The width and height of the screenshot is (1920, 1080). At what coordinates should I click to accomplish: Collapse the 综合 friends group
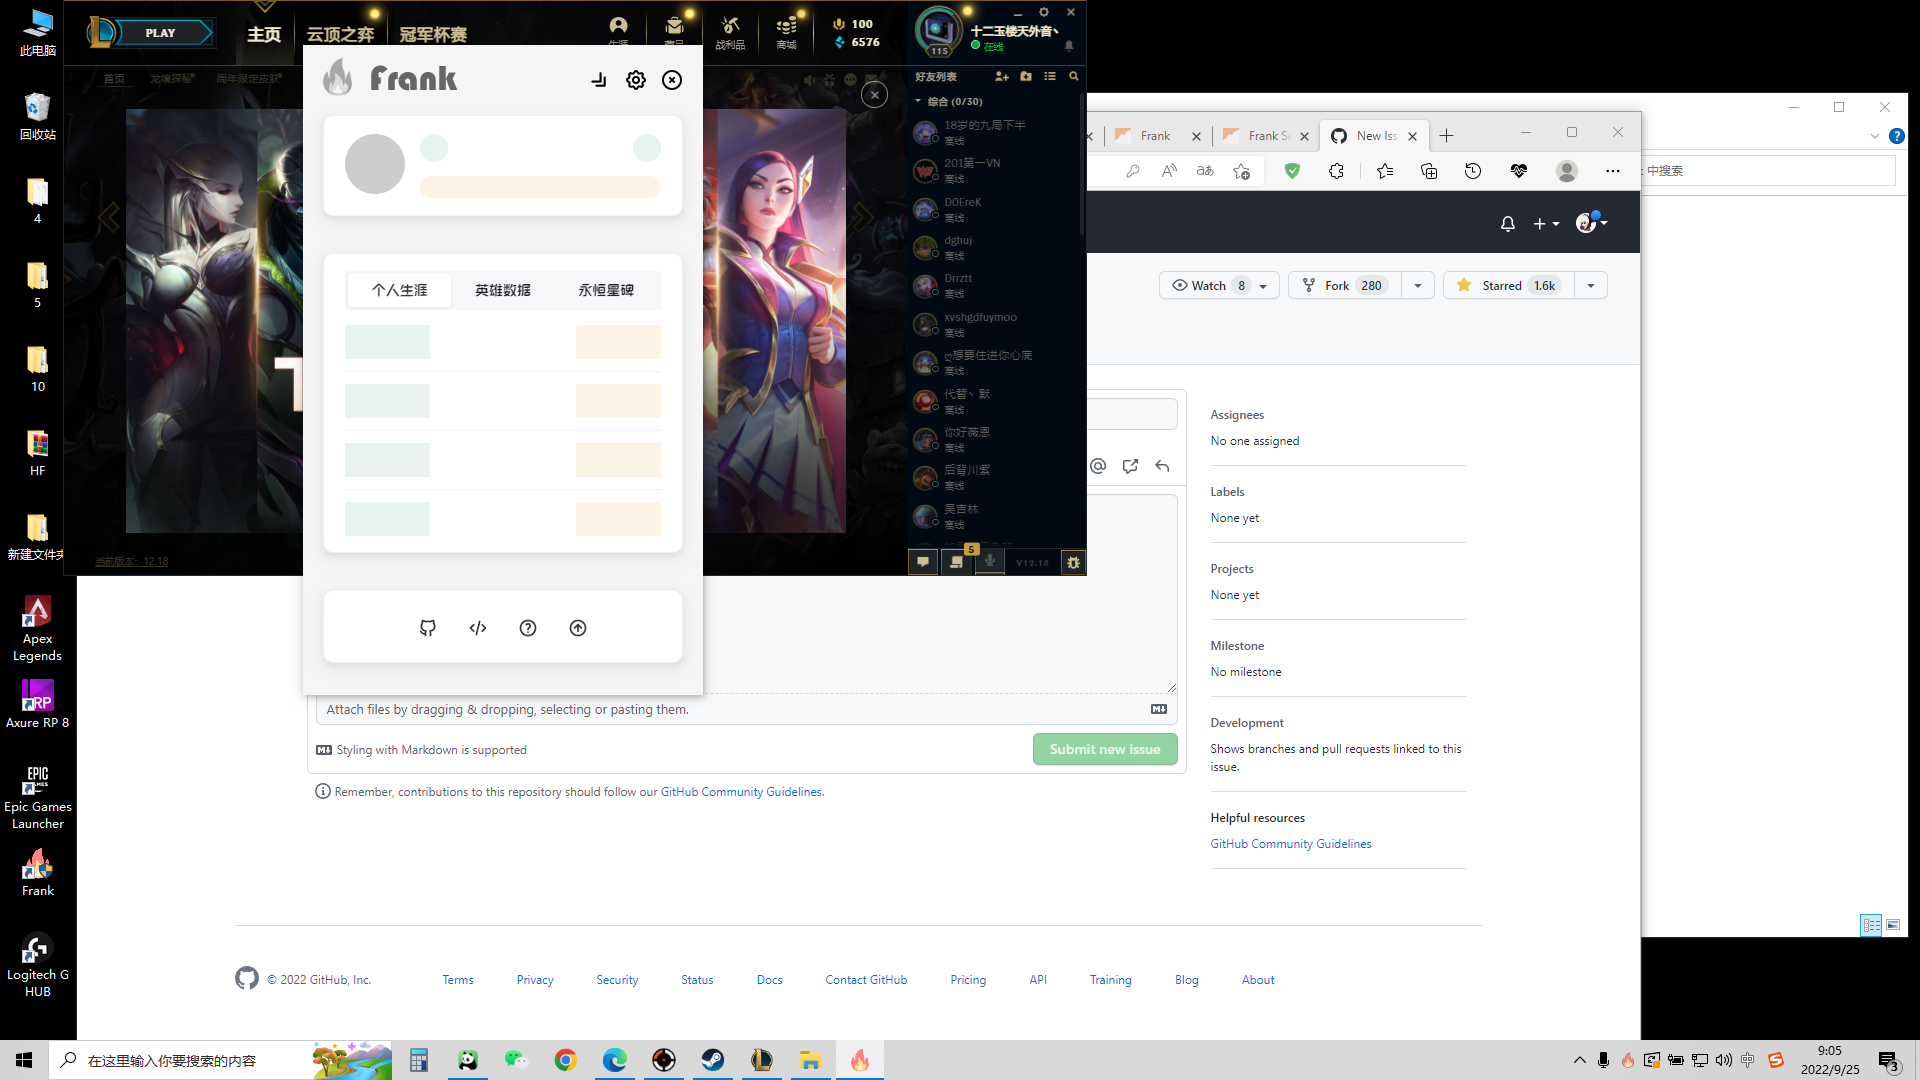[916, 101]
